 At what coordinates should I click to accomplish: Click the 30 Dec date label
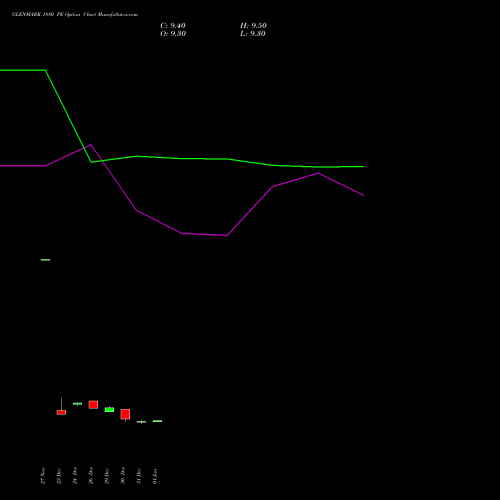[123, 475]
